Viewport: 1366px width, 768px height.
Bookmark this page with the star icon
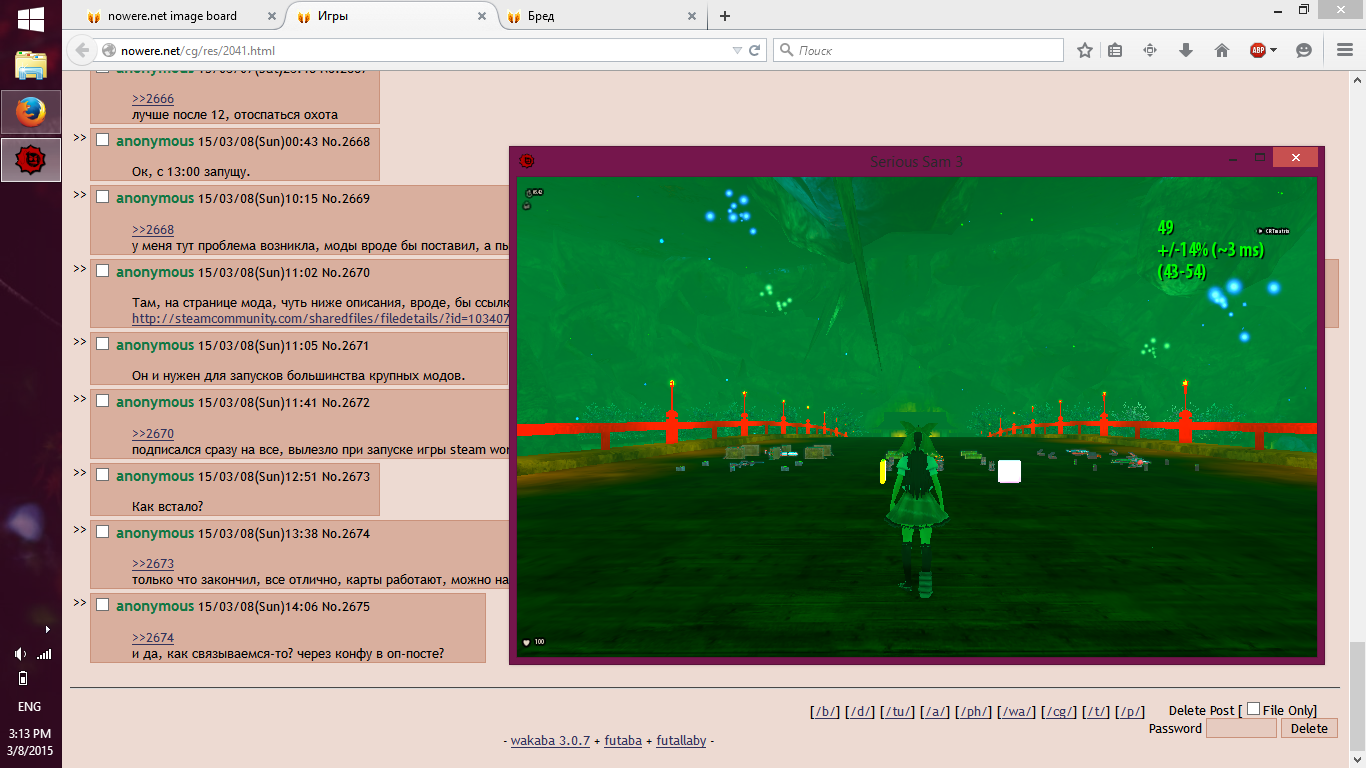point(1085,50)
